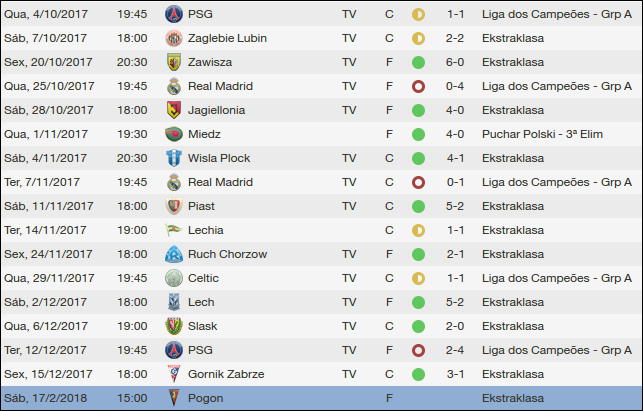Open the 5-2 result against Piast

455,206
